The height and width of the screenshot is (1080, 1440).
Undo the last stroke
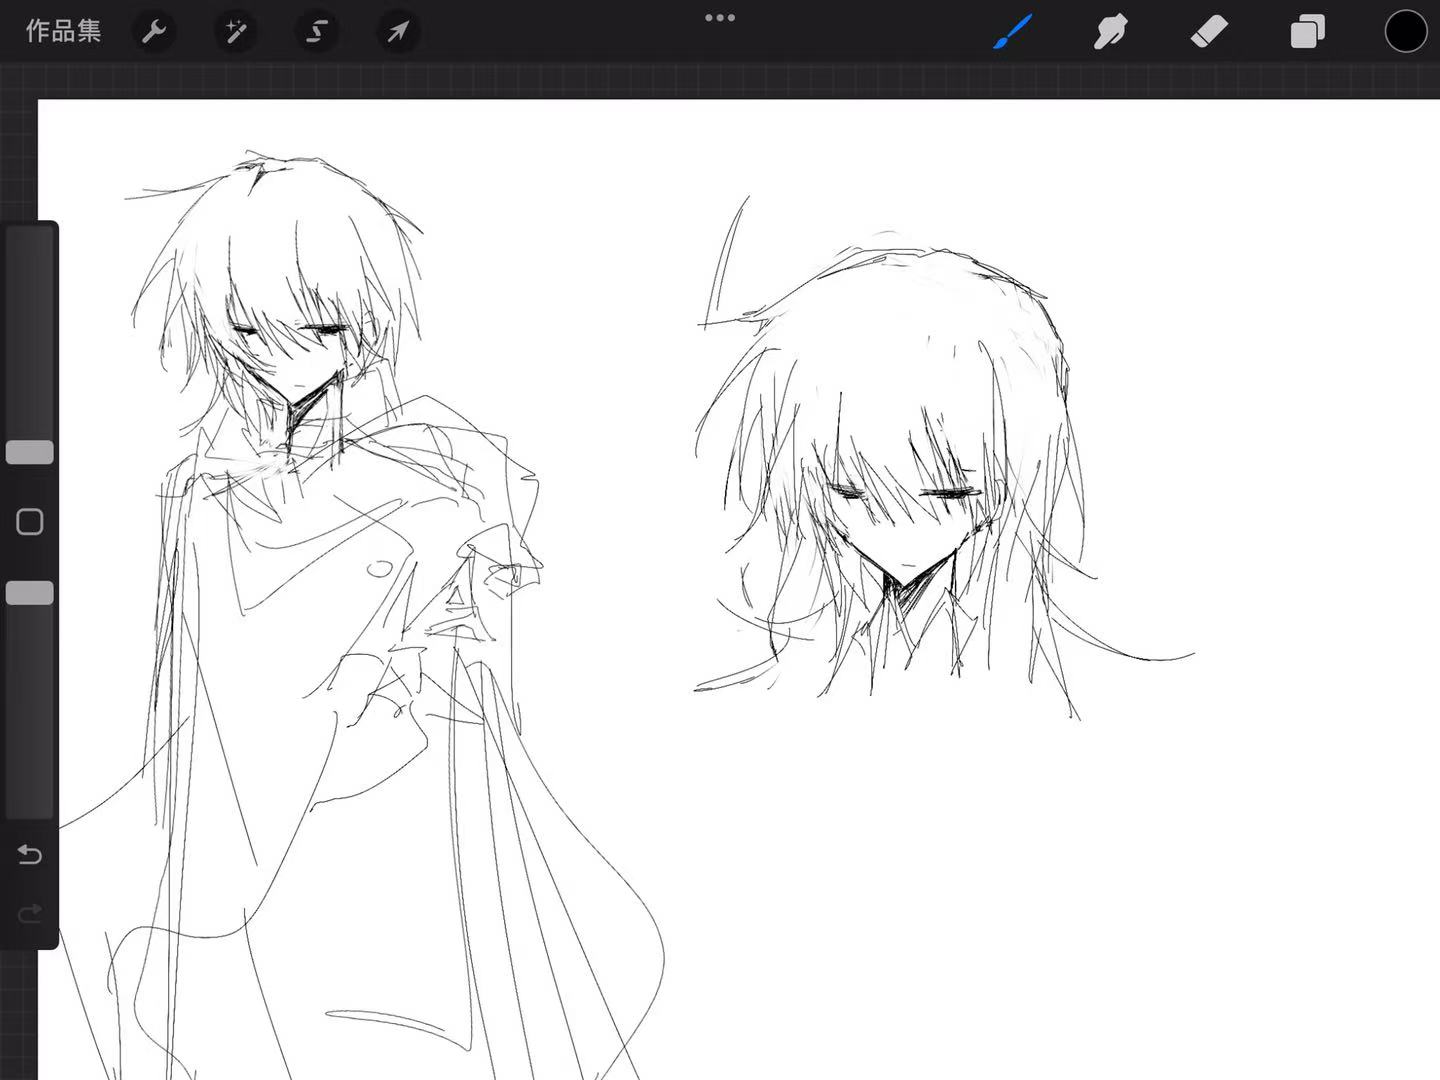tap(30, 855)
